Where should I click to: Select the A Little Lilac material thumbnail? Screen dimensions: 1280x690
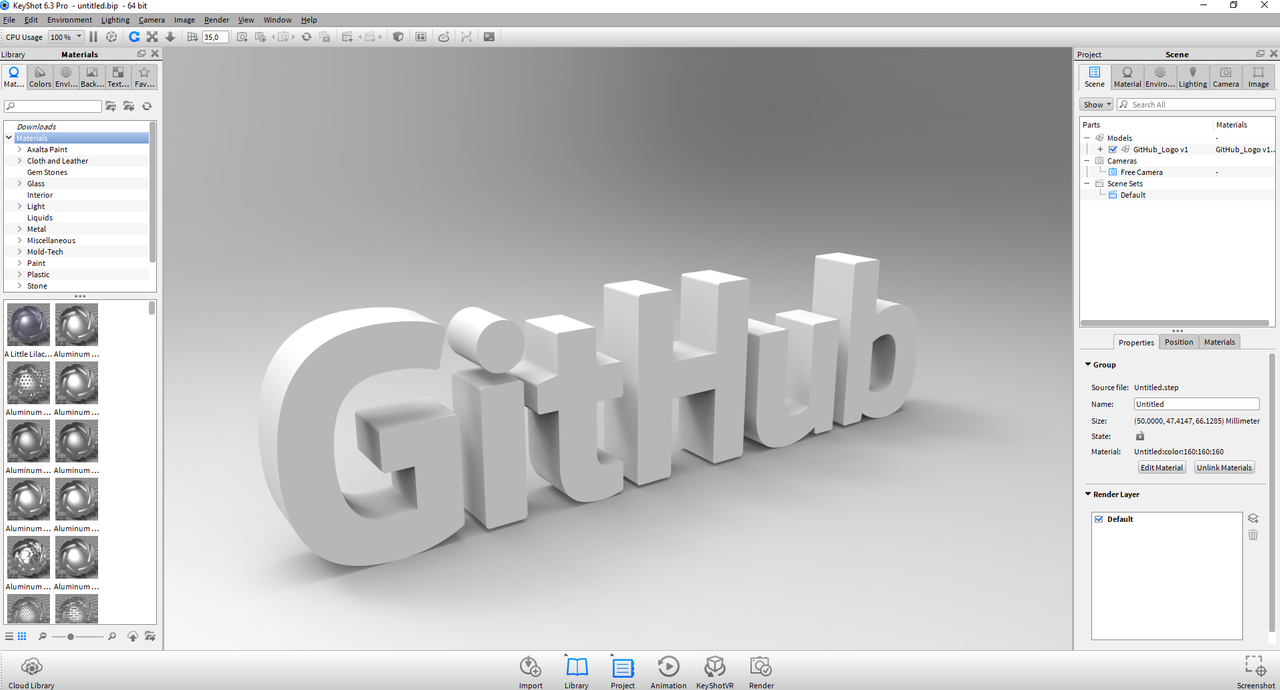pos(28,324)
